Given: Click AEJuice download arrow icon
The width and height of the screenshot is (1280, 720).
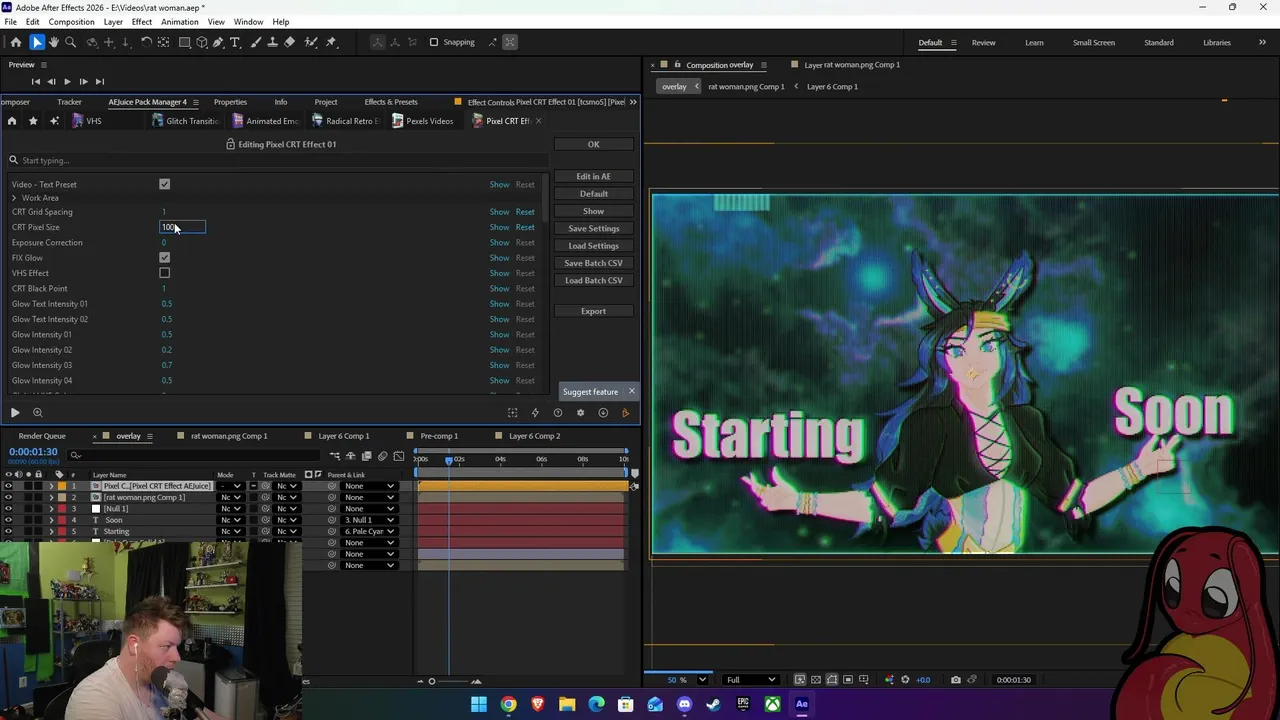Looking at the screenshot, I should (x=603, y=412).
